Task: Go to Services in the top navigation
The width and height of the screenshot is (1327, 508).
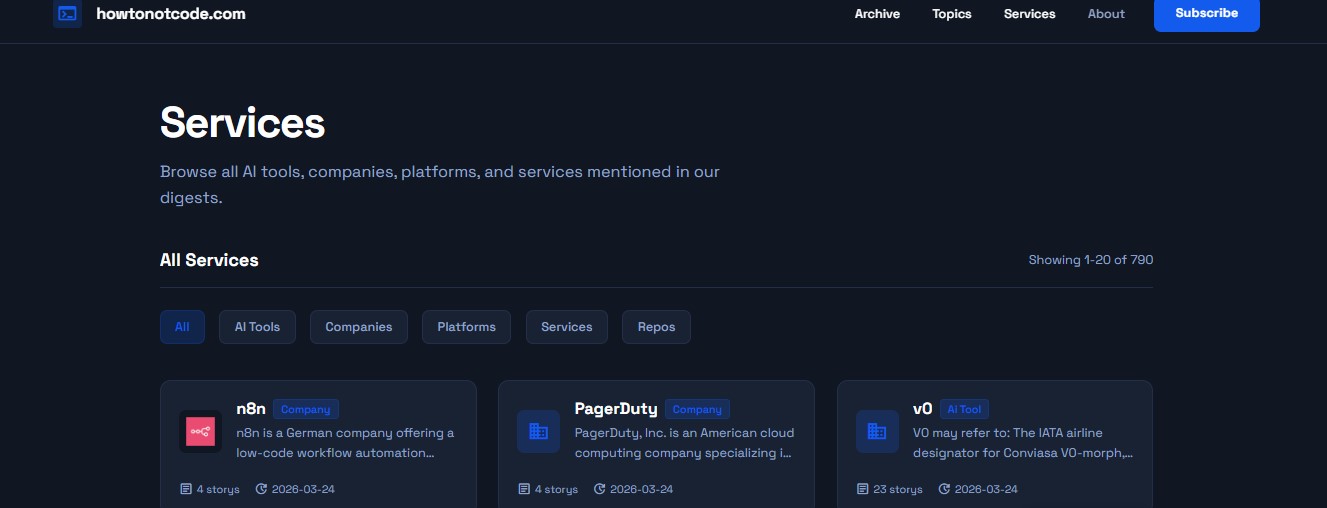Action: (x=1030, y=14)
